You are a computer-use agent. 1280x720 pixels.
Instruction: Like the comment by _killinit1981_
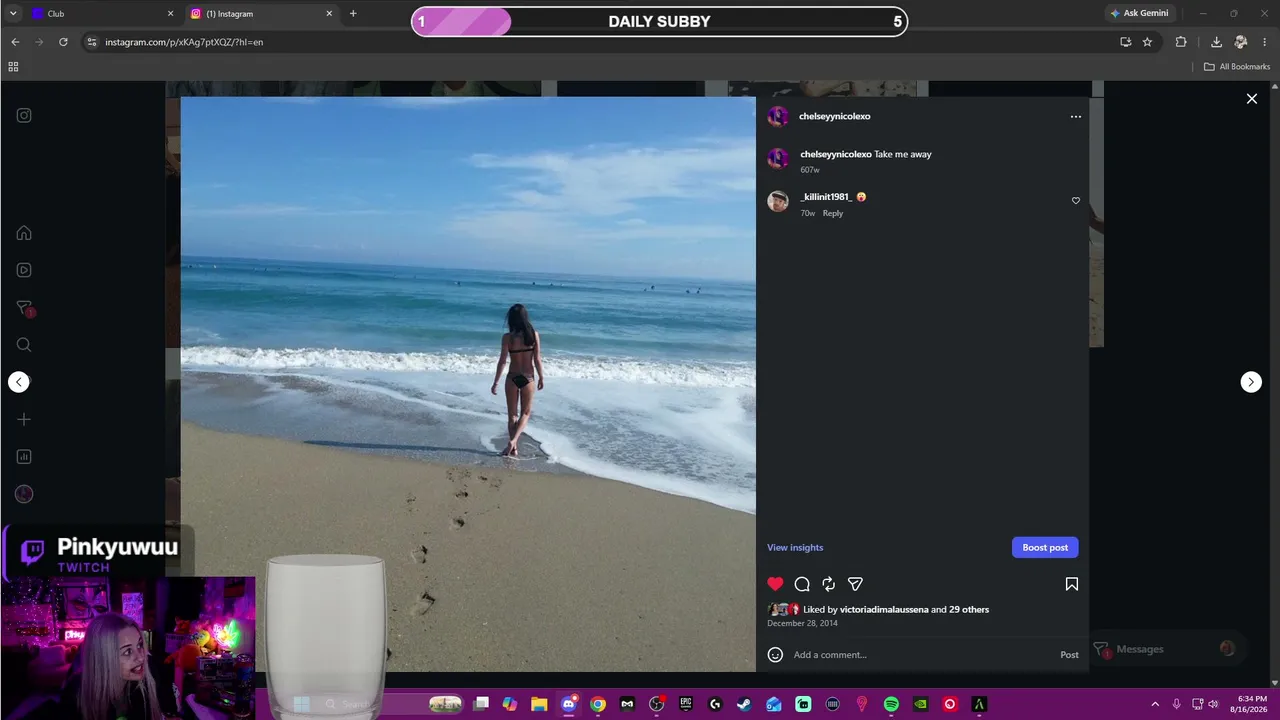tap(1076, 200)
